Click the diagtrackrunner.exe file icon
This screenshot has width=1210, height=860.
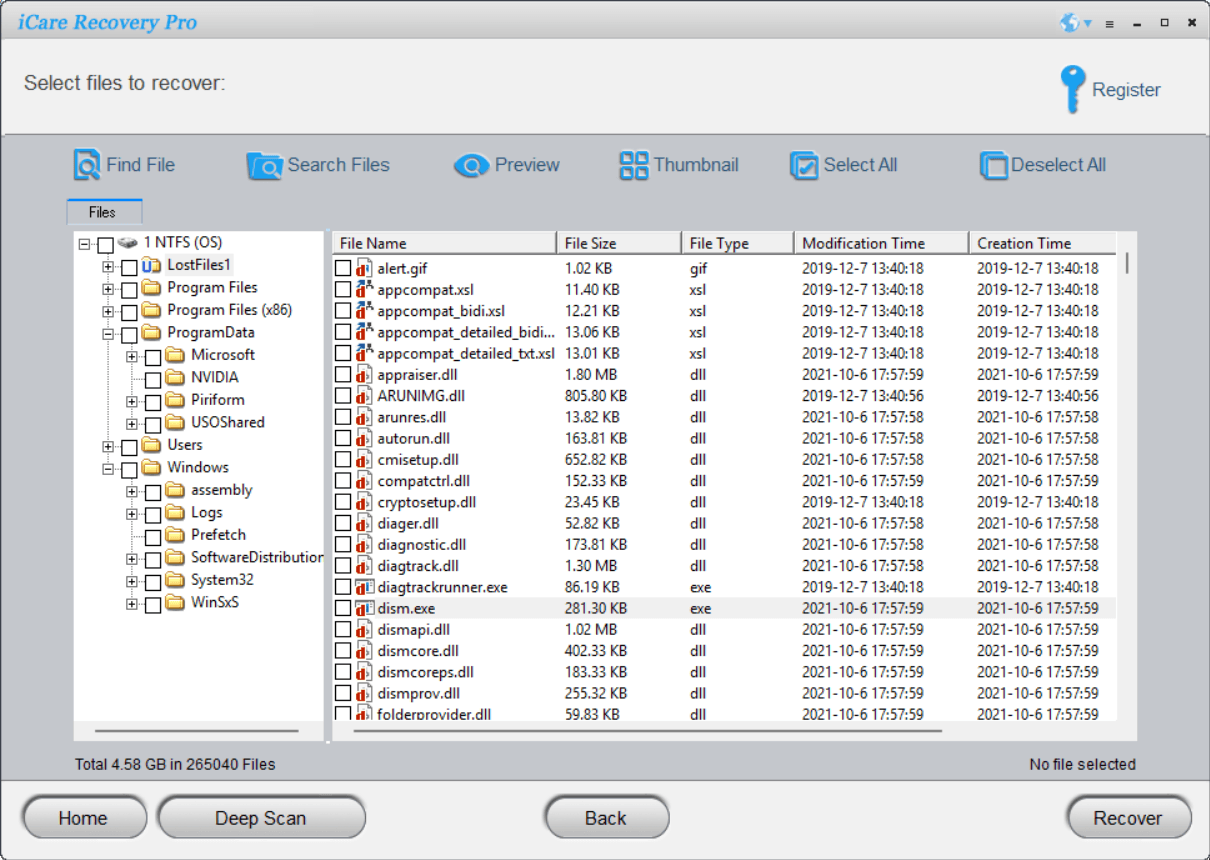365,587
